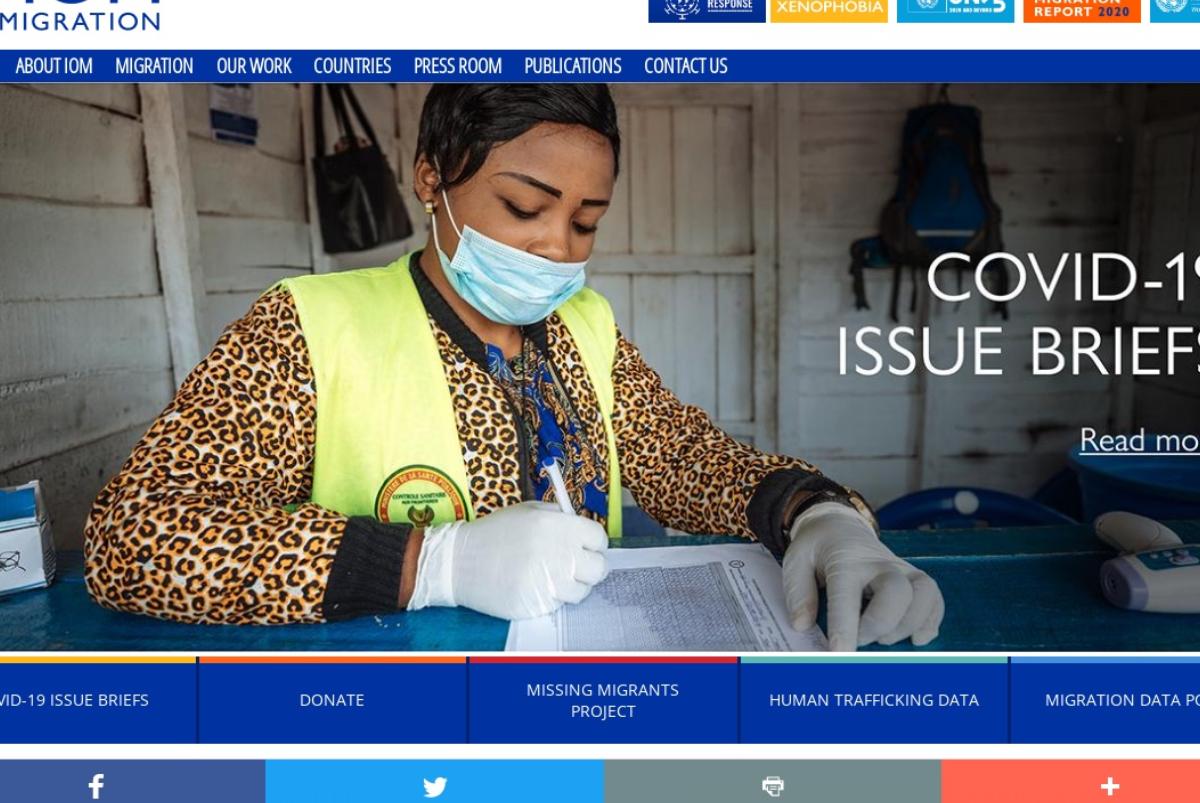Open more sharing options plus icon
Screen dimensions: 1200x803
click(1110, 787)
